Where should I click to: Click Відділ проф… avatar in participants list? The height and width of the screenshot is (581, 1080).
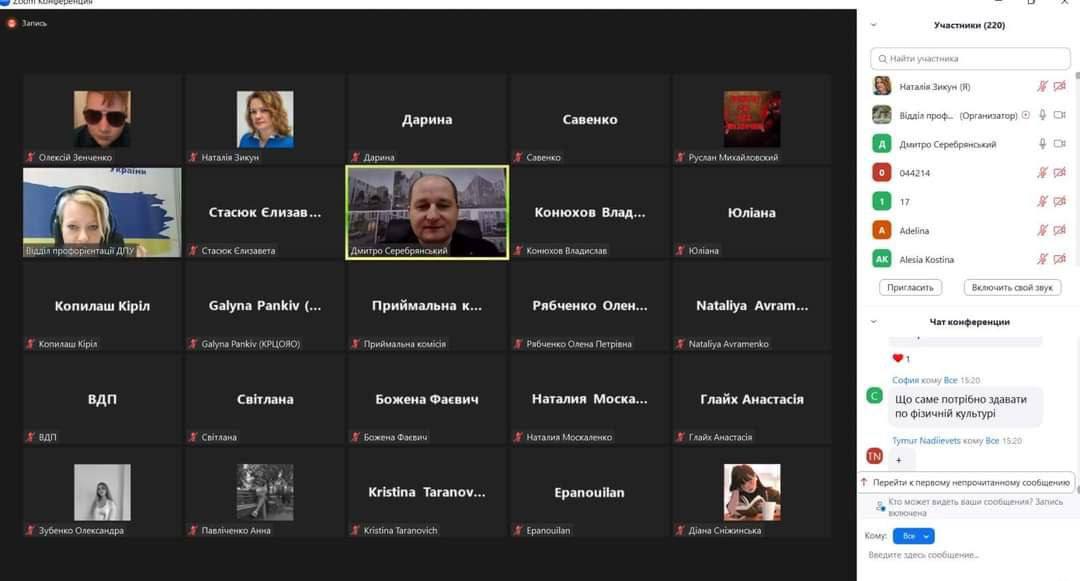point(882,115)
